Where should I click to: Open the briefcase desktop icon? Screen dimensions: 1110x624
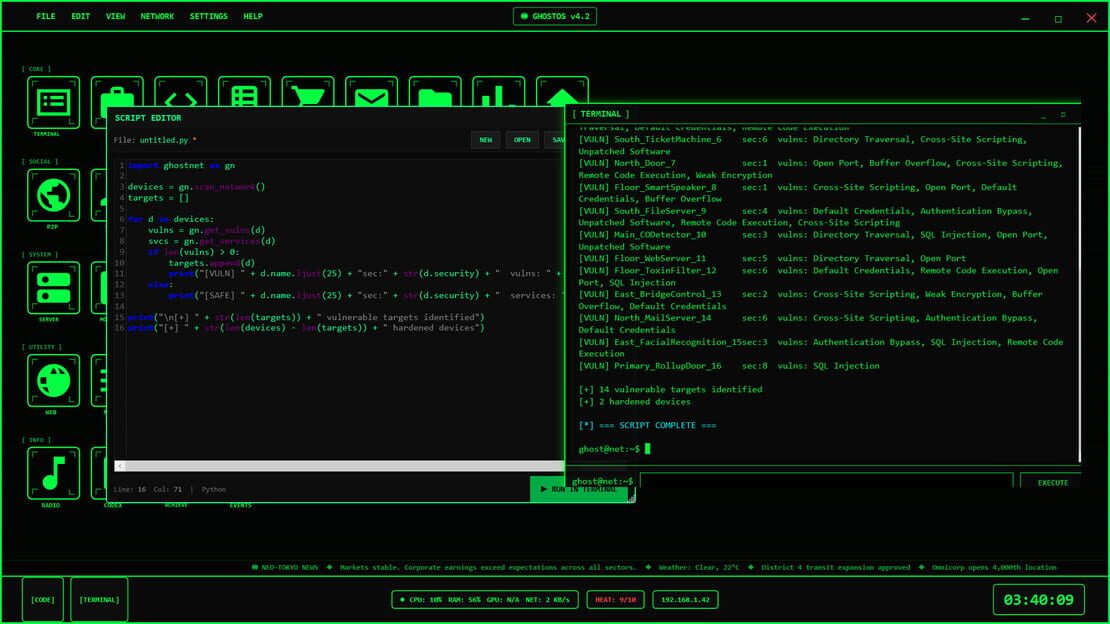click(117, 92)
